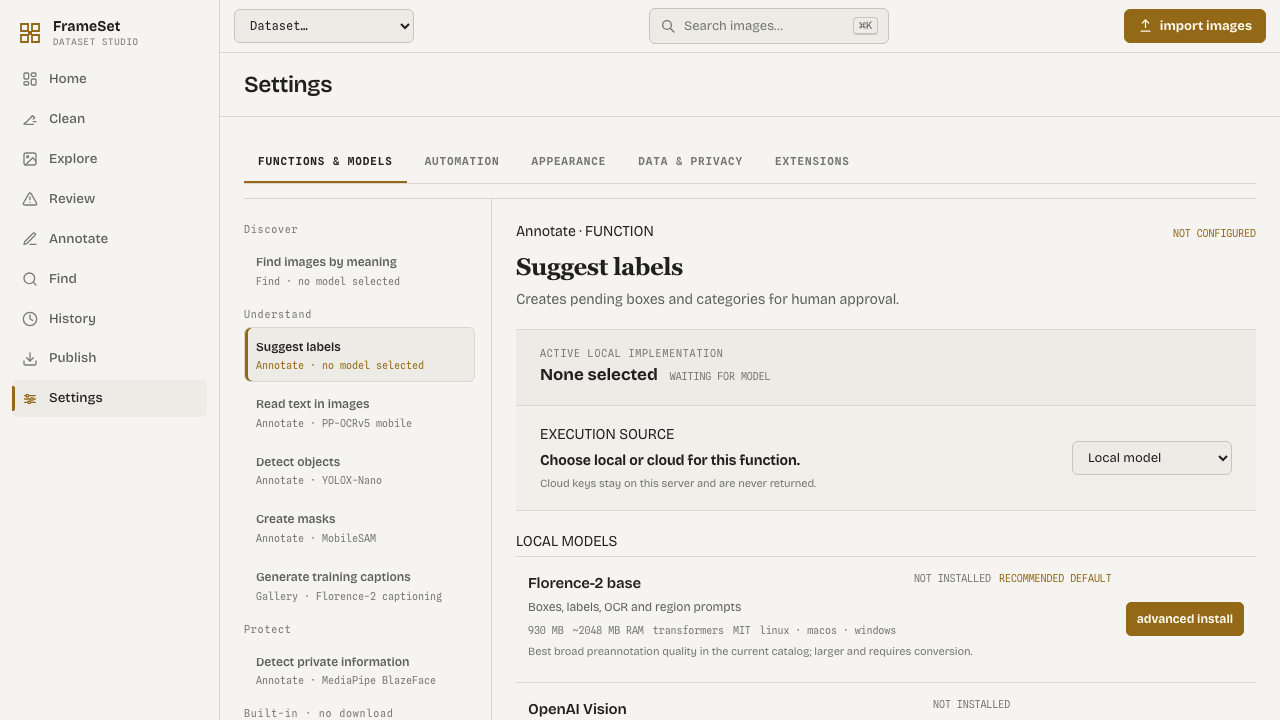Click the OpenAI Vision model name
Viewport: 1280px width, 720px height.
point(577,709)
